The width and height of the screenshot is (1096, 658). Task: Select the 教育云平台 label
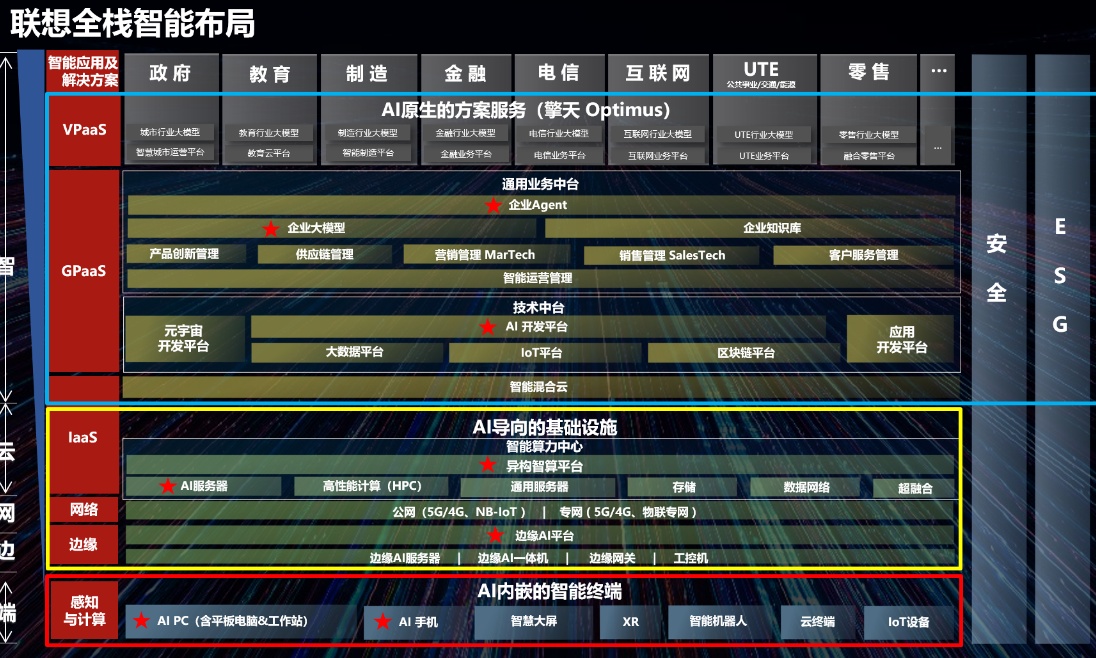pyautogui.click(x=269, y=153)
